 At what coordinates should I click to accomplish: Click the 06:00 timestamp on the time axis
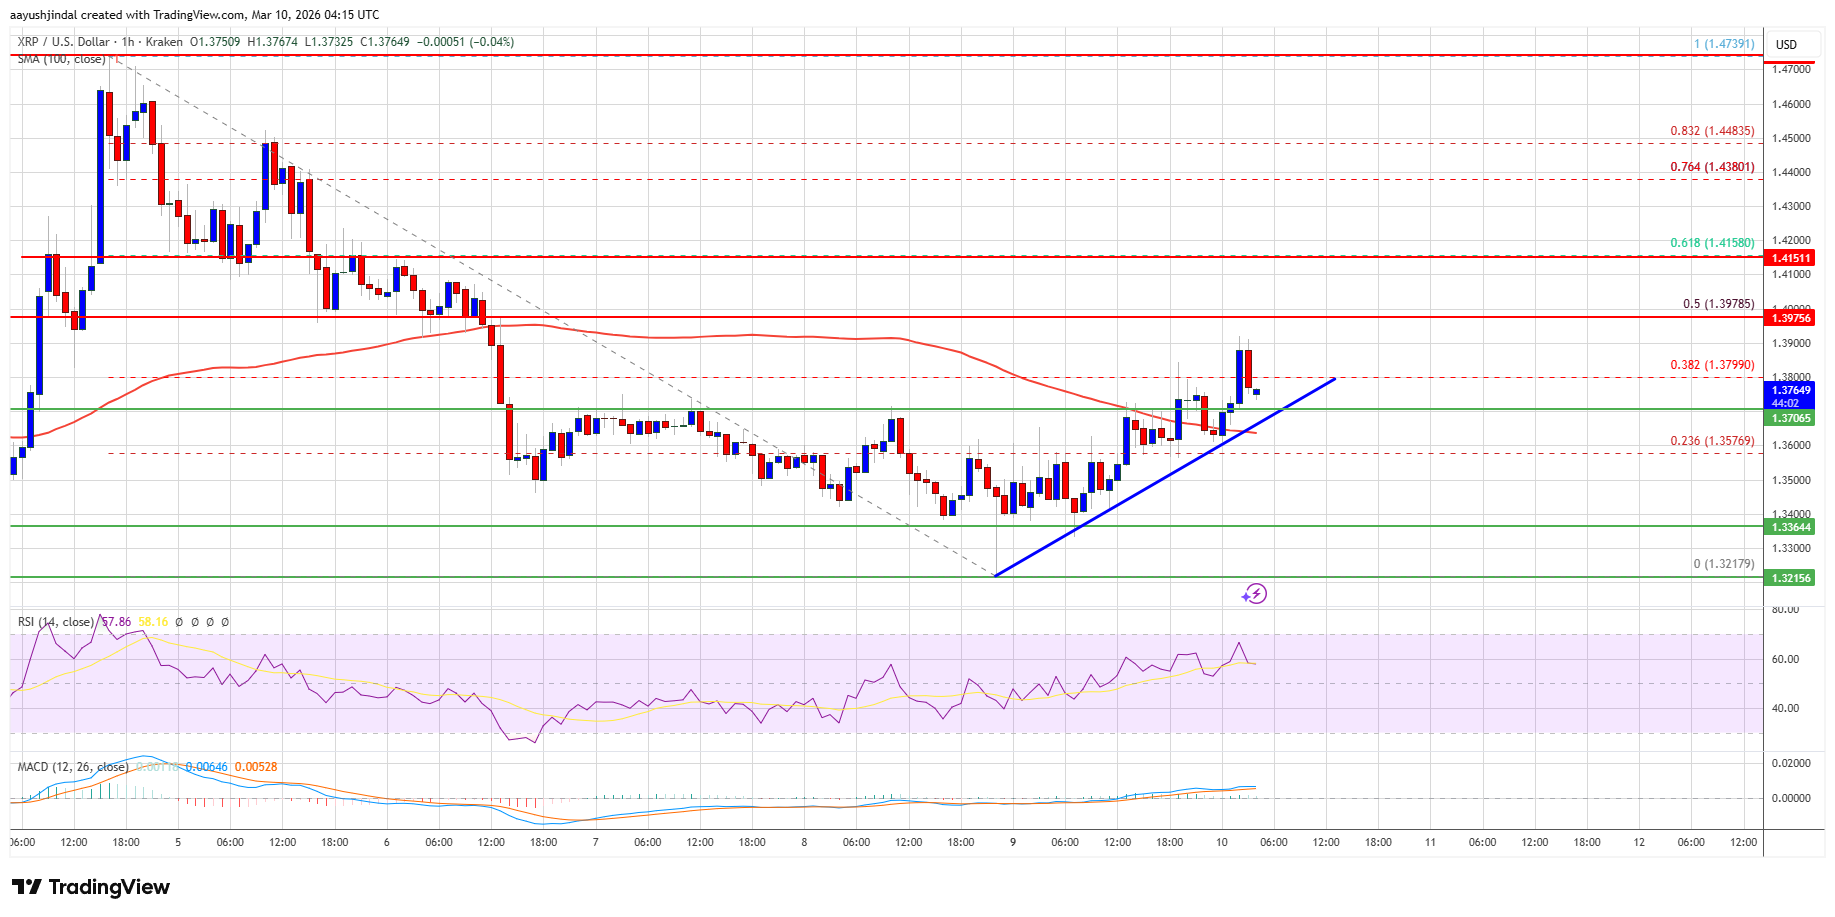coord(232,843)
